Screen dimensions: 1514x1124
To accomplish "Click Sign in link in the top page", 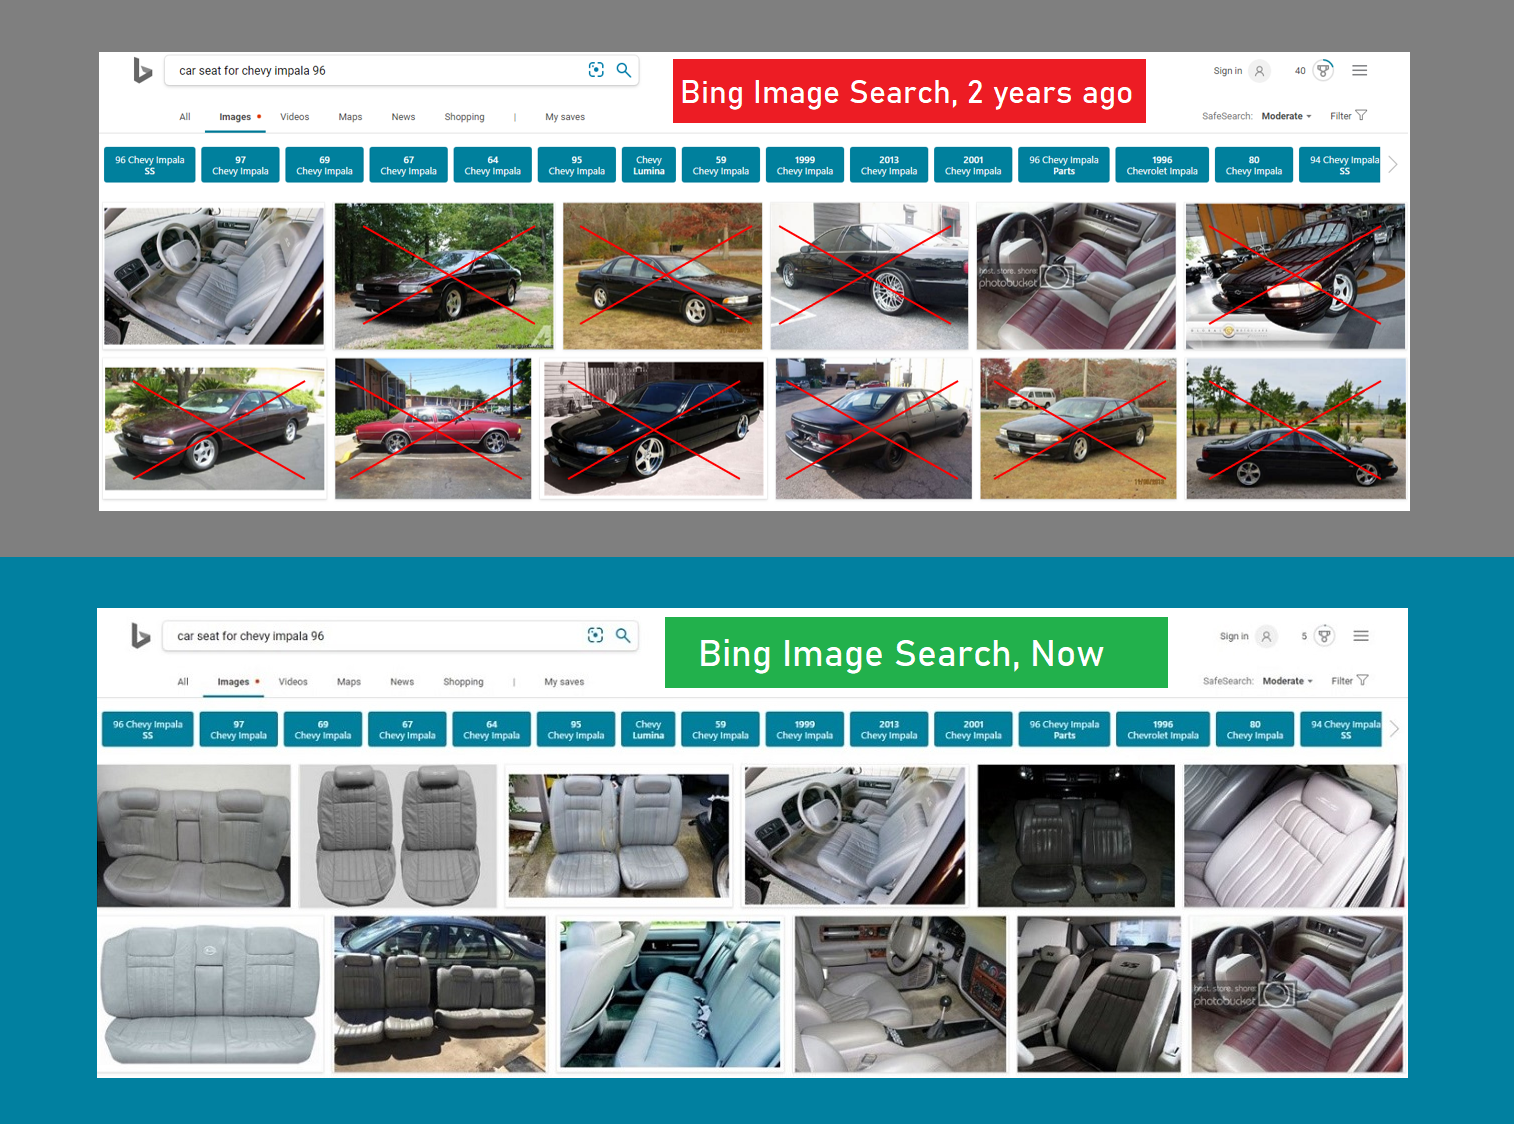I will pyautogui.click(x=1227, y=71).
